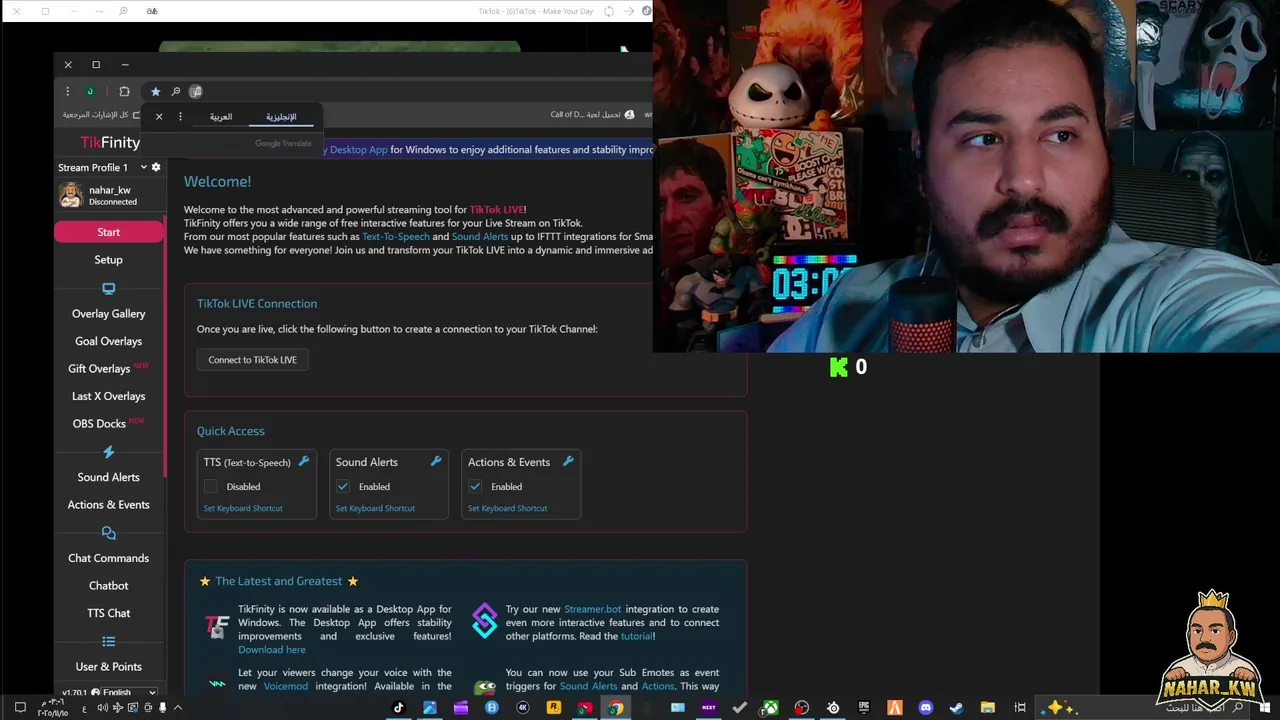The image size is (1280, 720).
Task: Open Chrome's three-dot menu
Action: coord(68,92)
